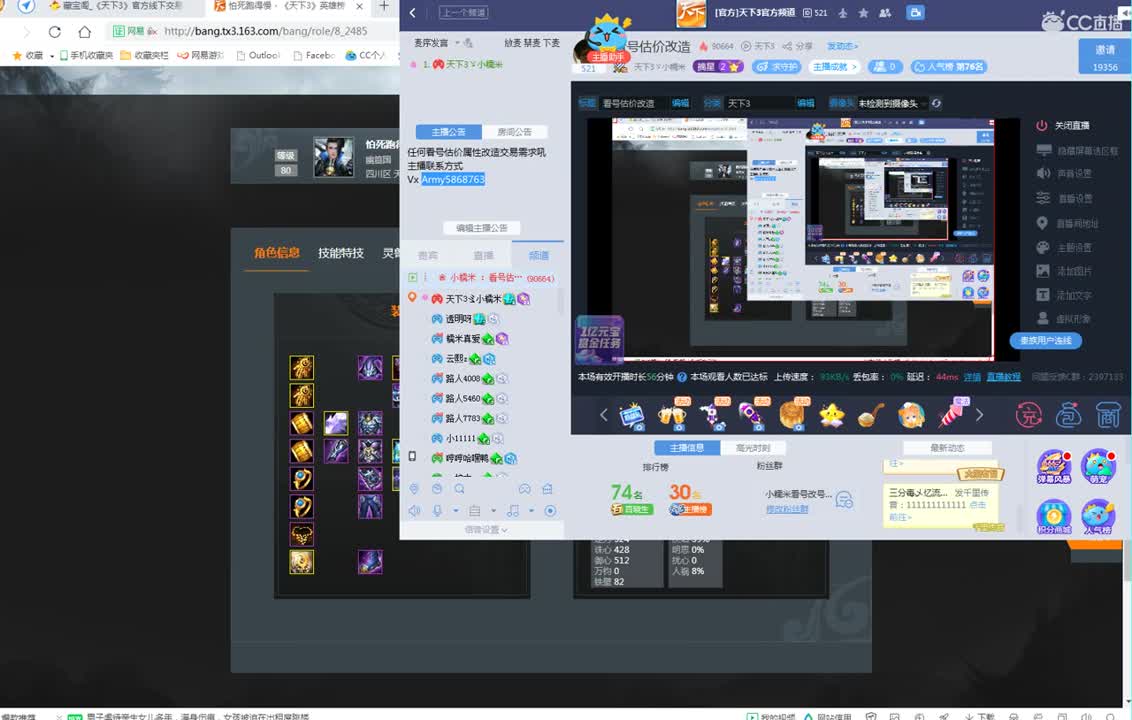Select user 路人4008 in the list
Viewport: 1132px width, 720px height.
point(463,378)
